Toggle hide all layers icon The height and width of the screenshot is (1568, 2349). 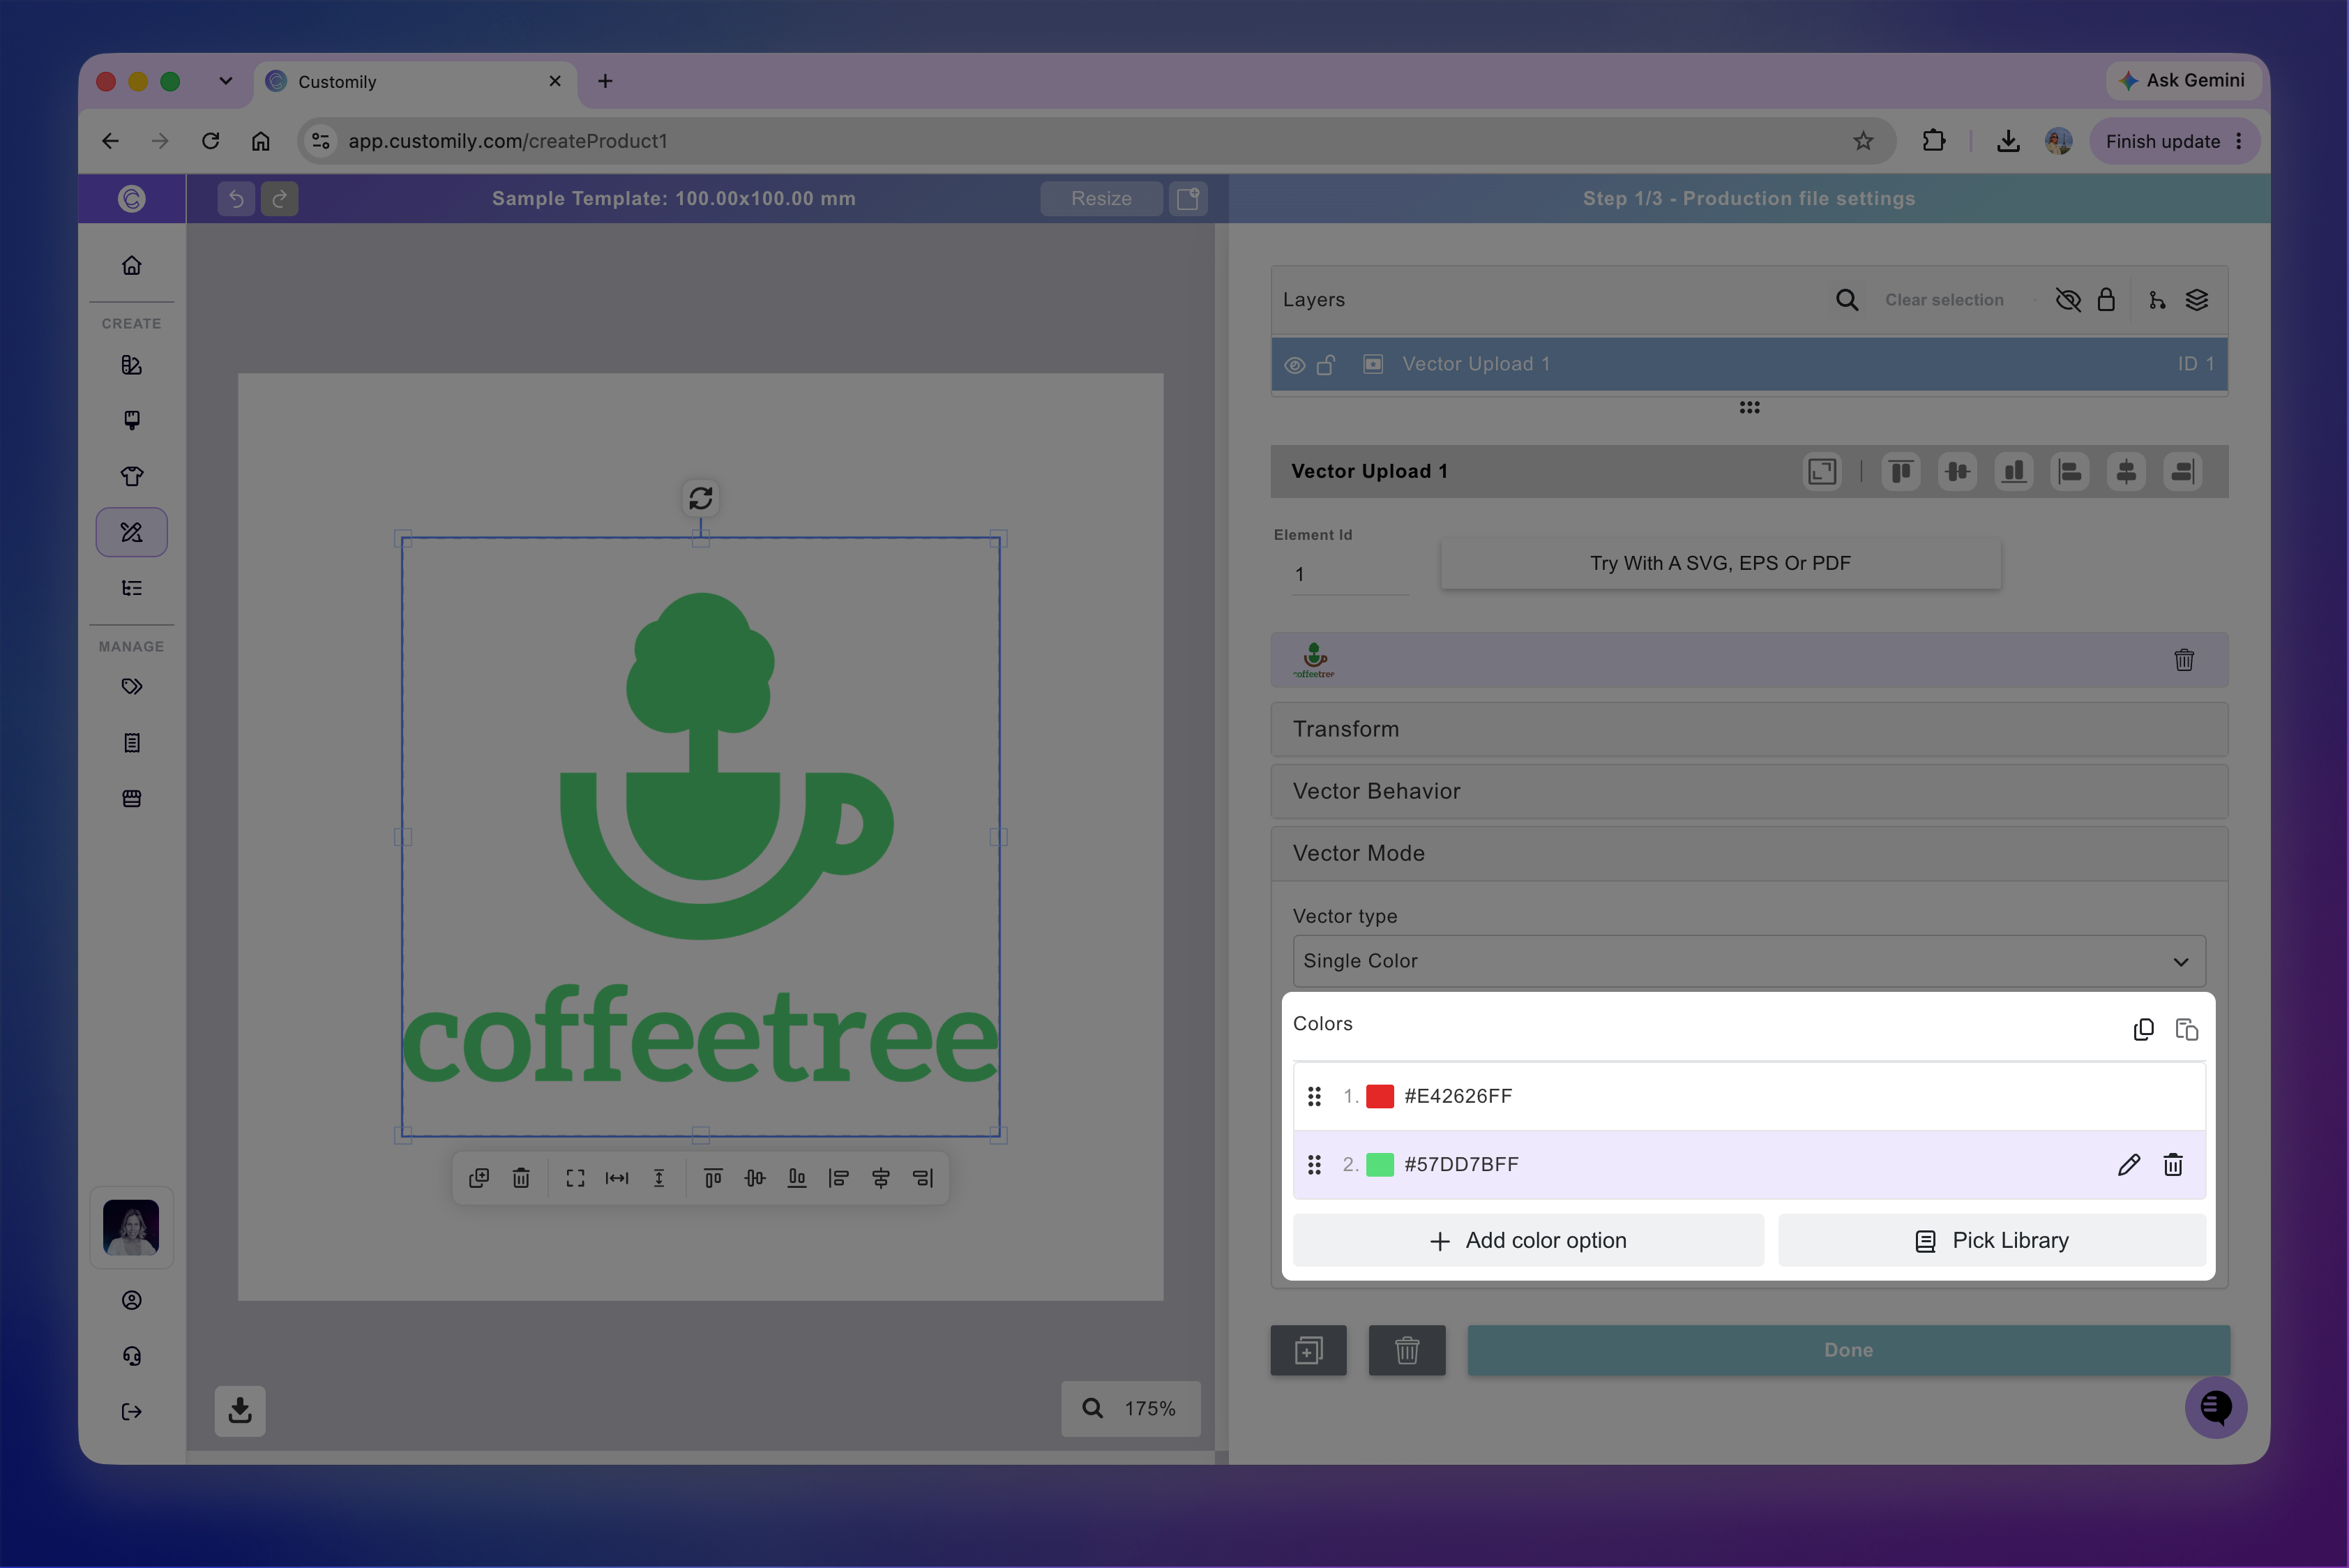point(2068,300)
